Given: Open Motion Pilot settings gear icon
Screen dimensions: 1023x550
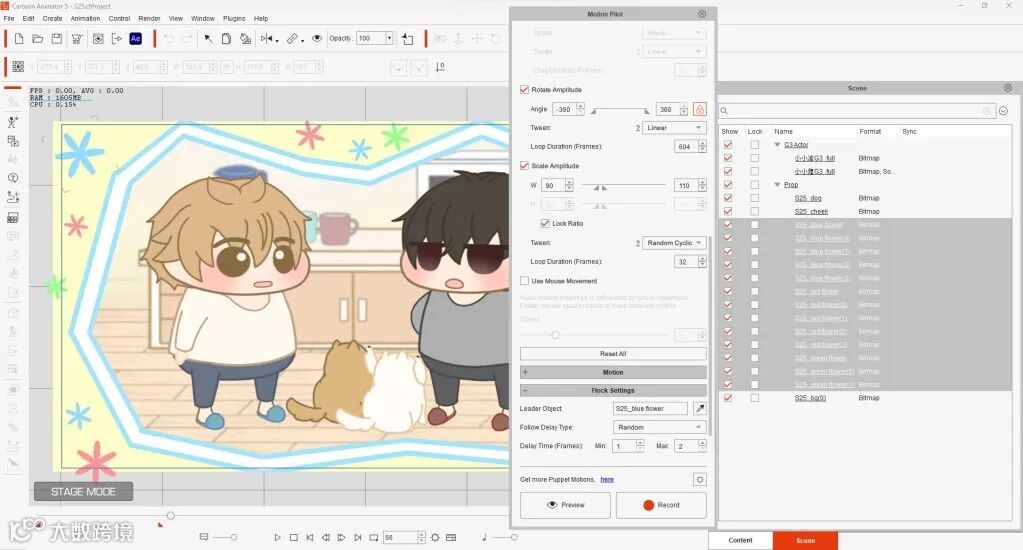Looking at the screenshot, I should point(700,480).
